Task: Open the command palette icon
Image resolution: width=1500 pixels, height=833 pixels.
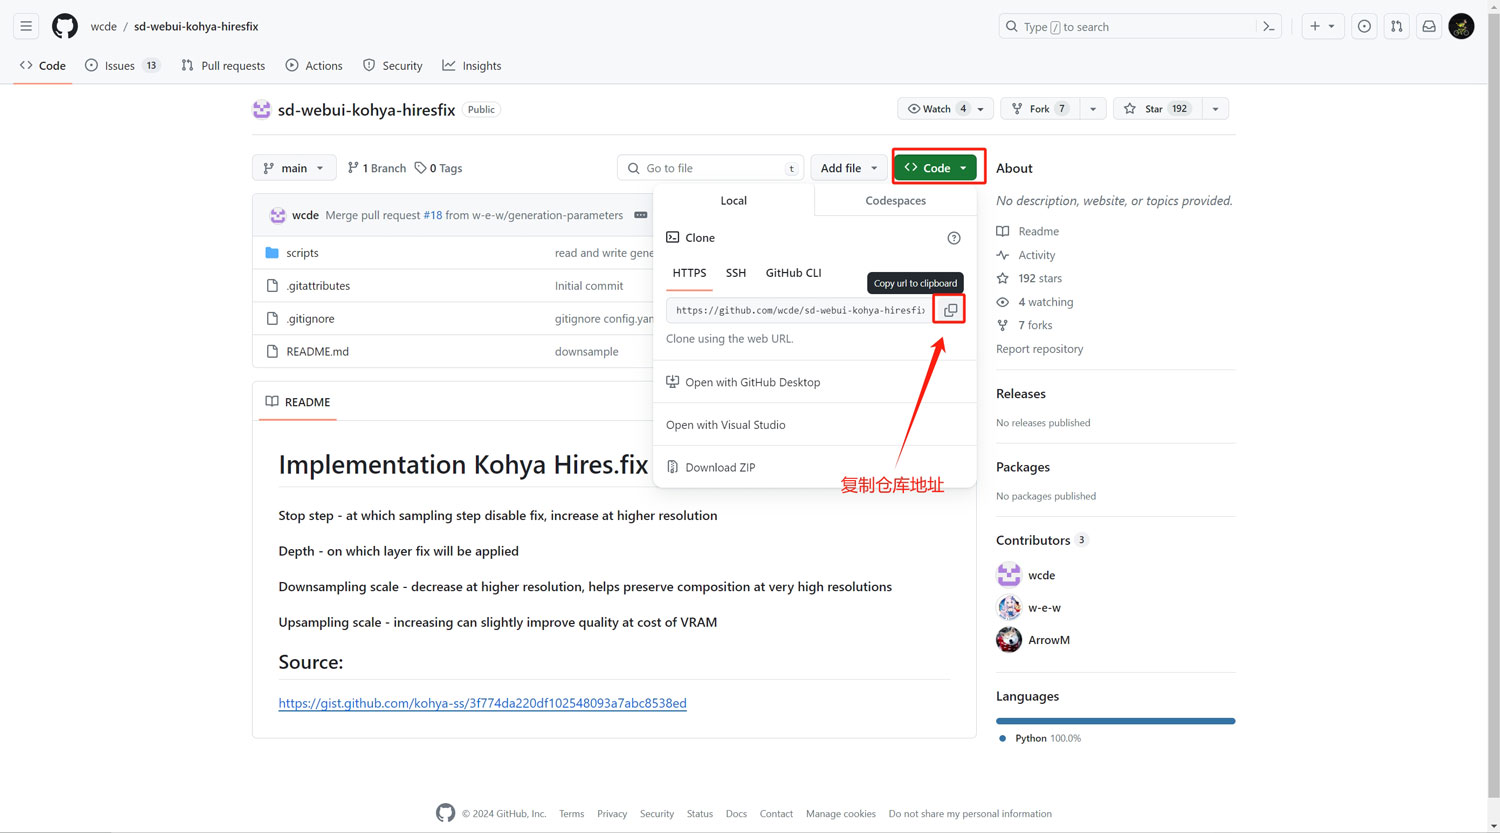Action: click(1269, 27)
